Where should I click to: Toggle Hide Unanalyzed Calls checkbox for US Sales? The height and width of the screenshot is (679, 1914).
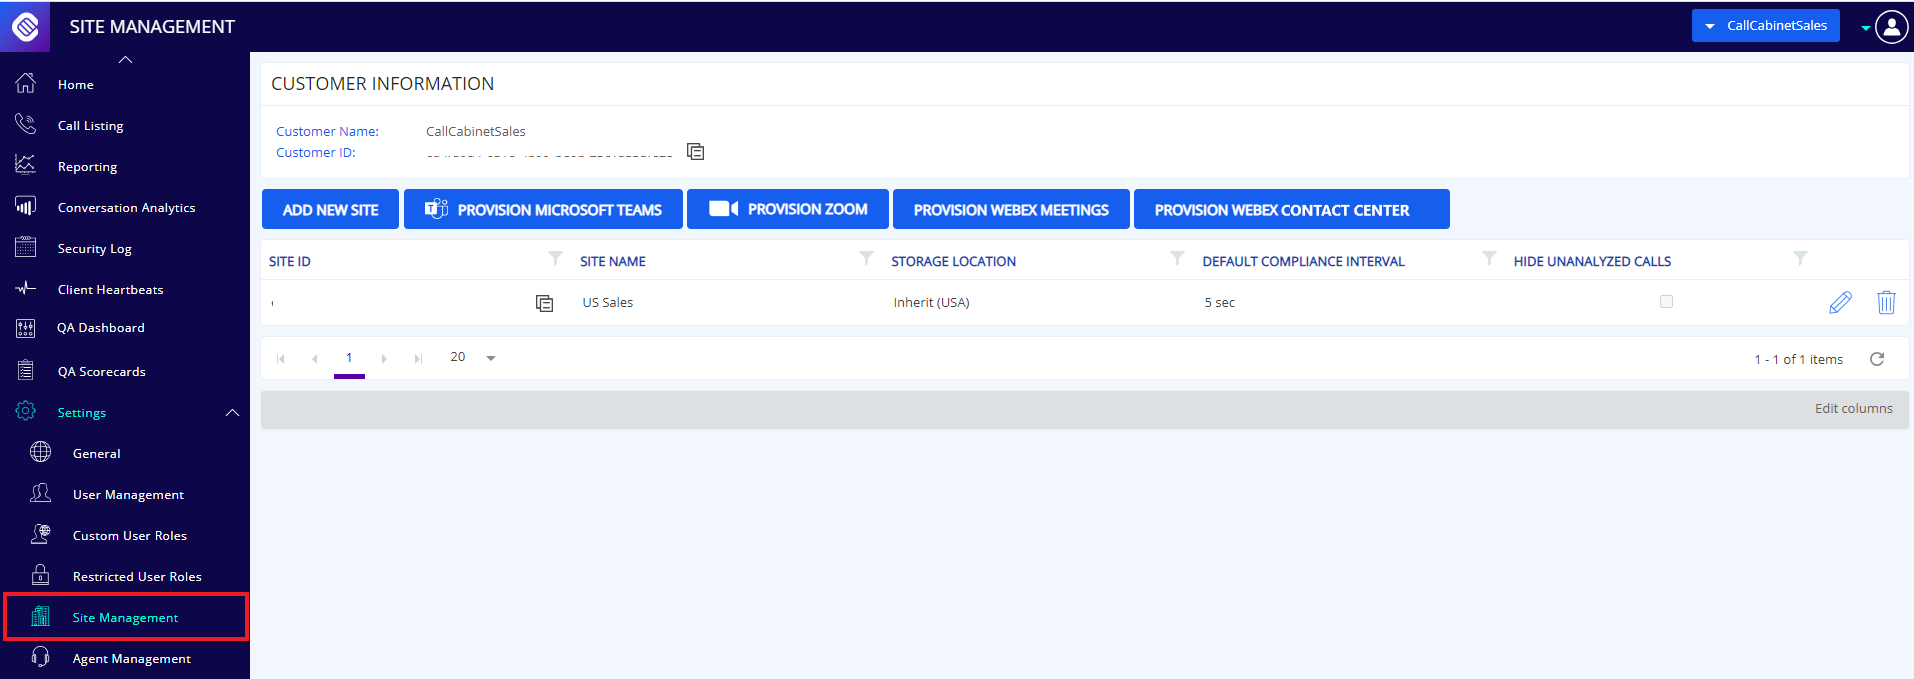click(1666, 302)
